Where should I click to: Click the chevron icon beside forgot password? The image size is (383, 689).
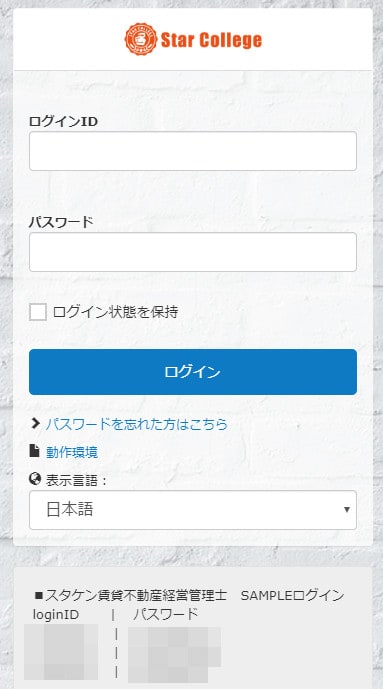tap(36, 424)
